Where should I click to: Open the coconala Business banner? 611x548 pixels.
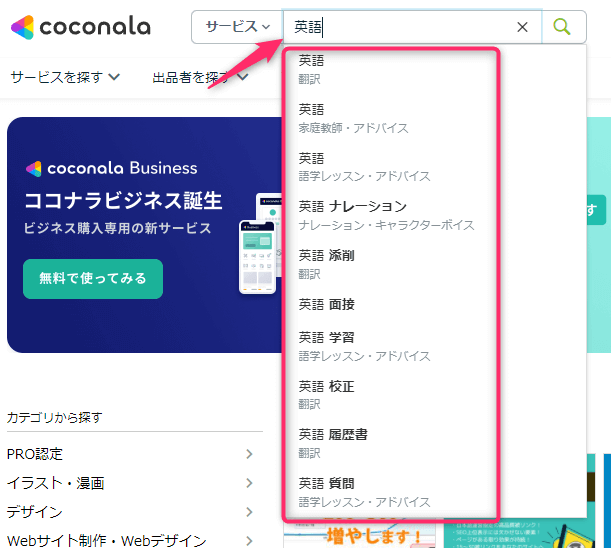tap(144, 235)
